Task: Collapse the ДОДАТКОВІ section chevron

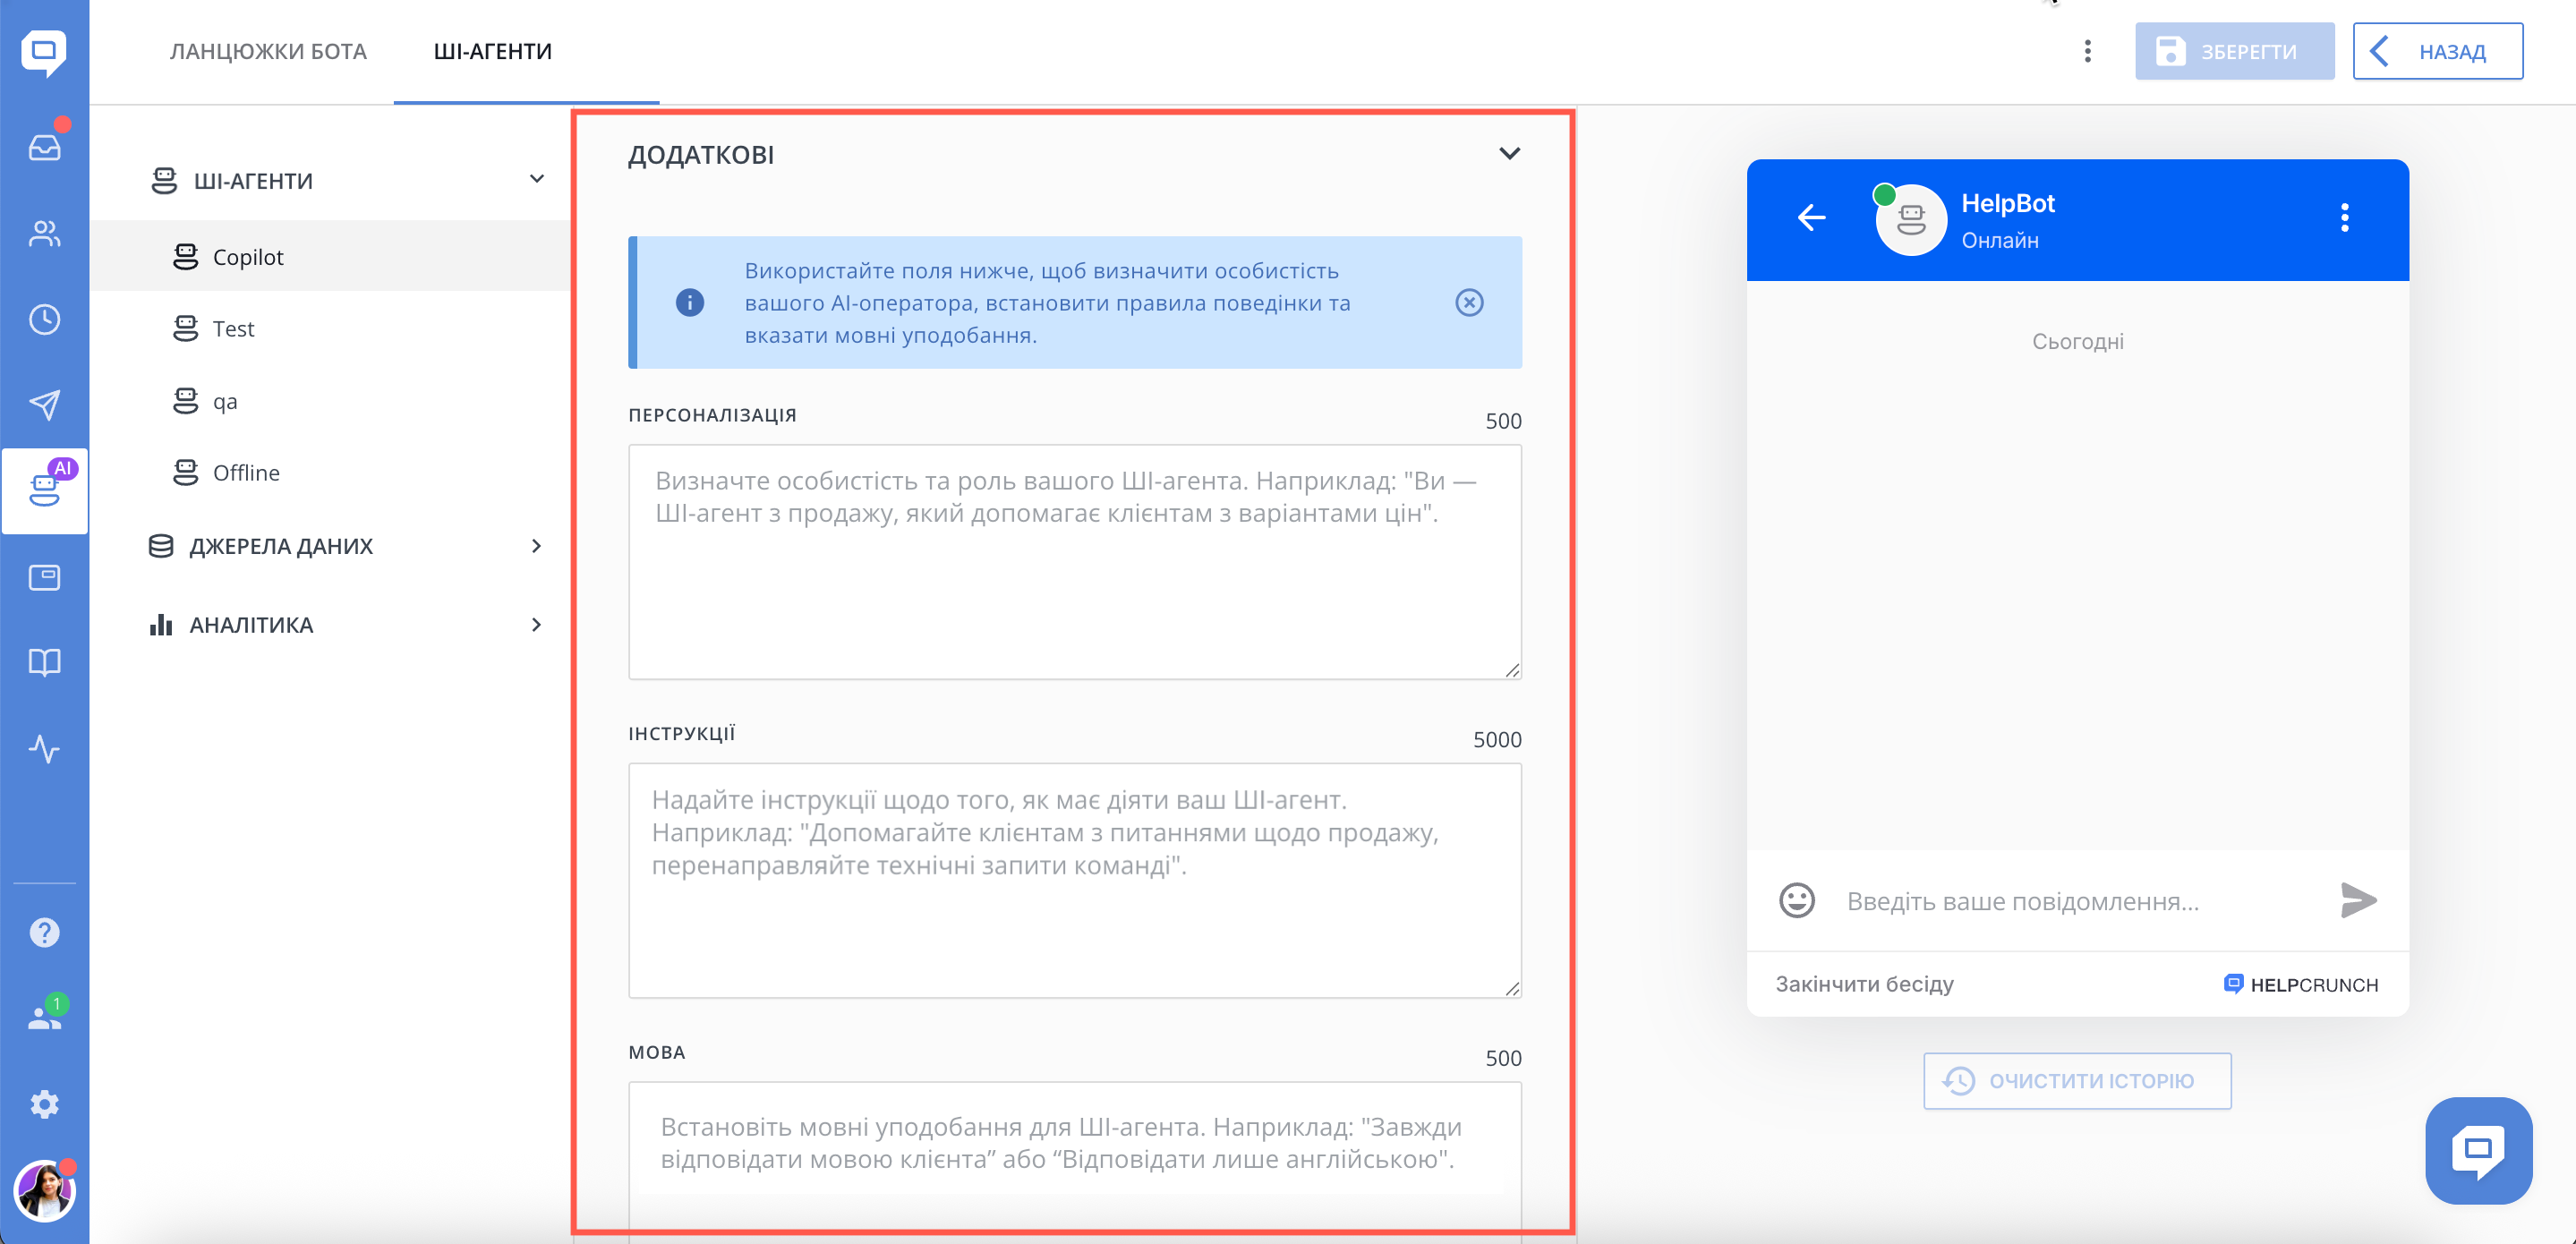Action: coord(1509,153)
